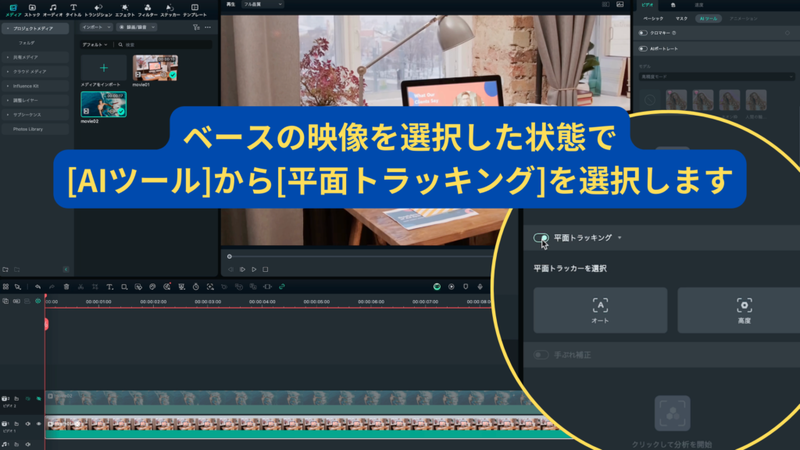Screen dimensions: 800x450
Task: Click the Delete trash icon
Action: pos(66,287)
